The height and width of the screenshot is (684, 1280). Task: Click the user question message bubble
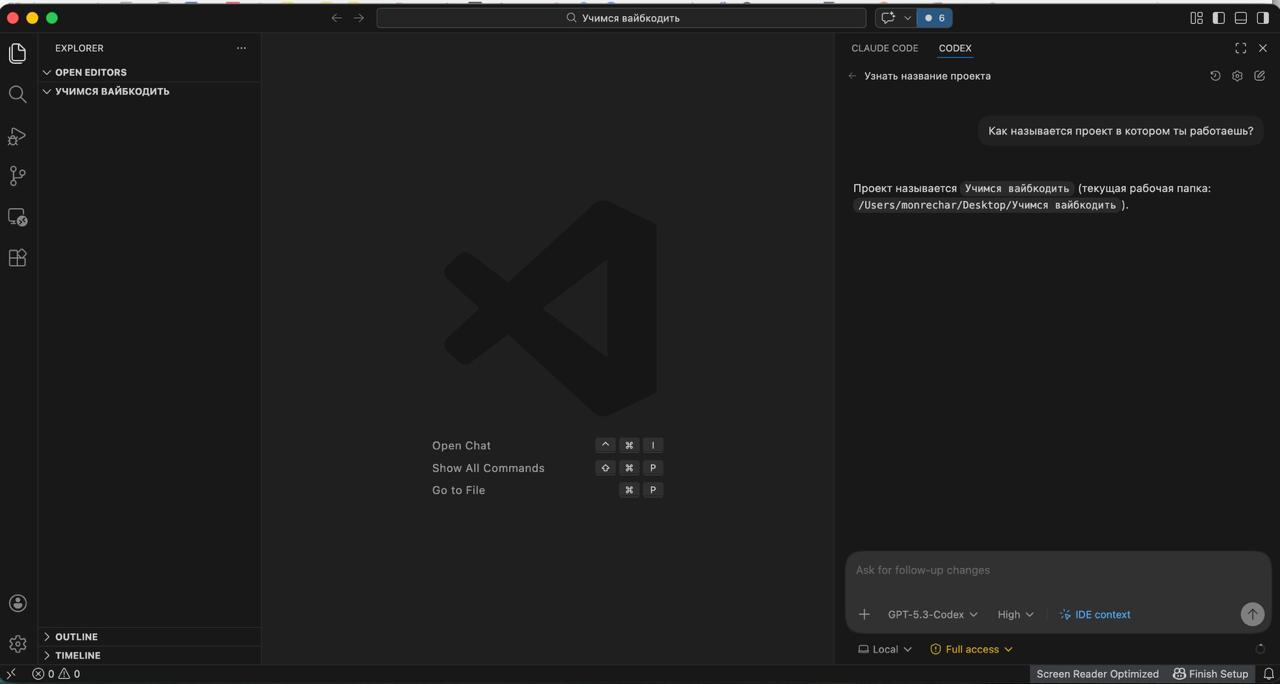[1120, 131]
